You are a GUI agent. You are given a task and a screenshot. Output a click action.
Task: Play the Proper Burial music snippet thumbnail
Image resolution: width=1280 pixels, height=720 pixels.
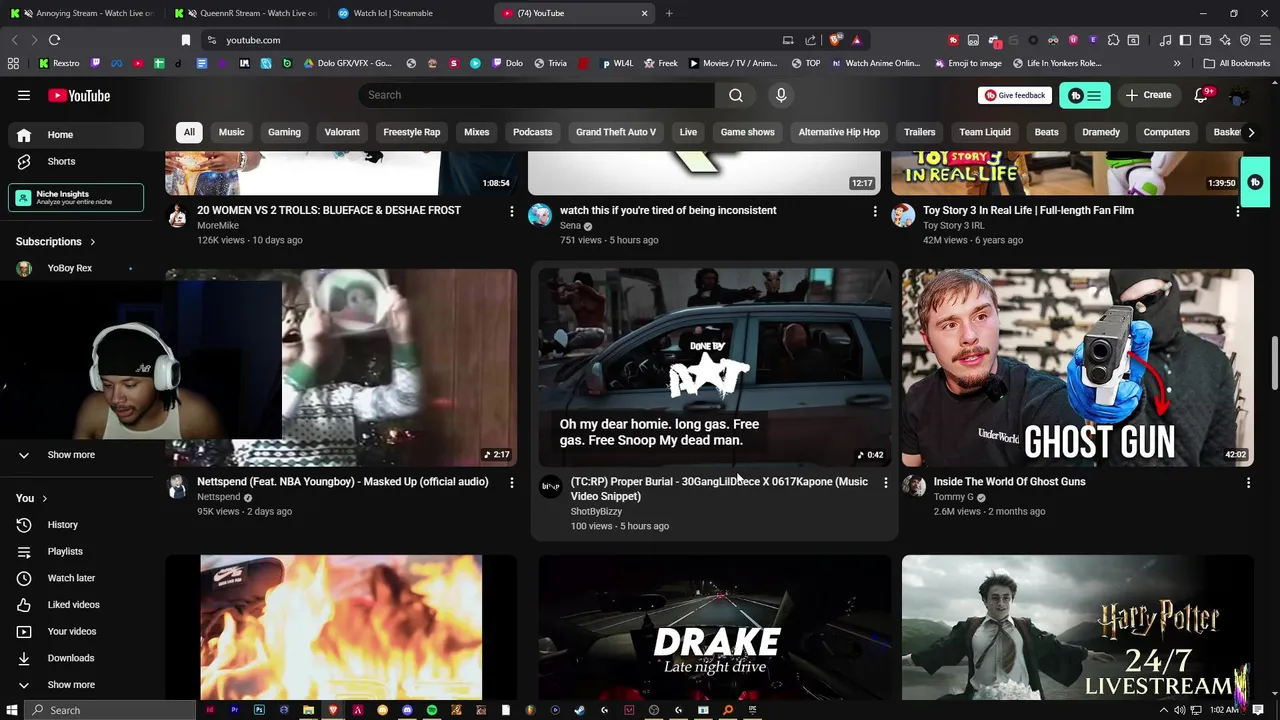click(714, 367)
